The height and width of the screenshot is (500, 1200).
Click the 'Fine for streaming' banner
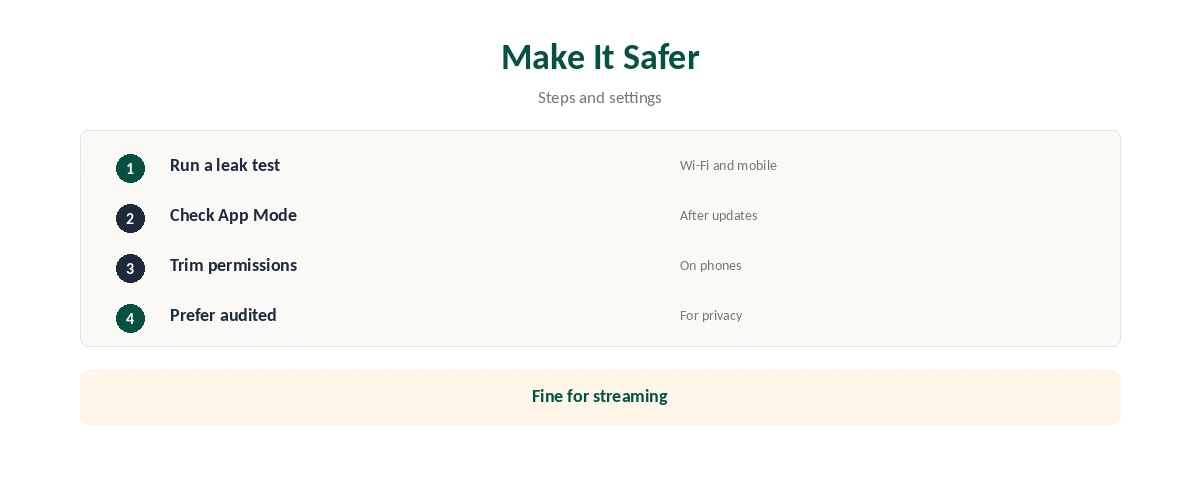pyautogui.click(x=600, y=397)
